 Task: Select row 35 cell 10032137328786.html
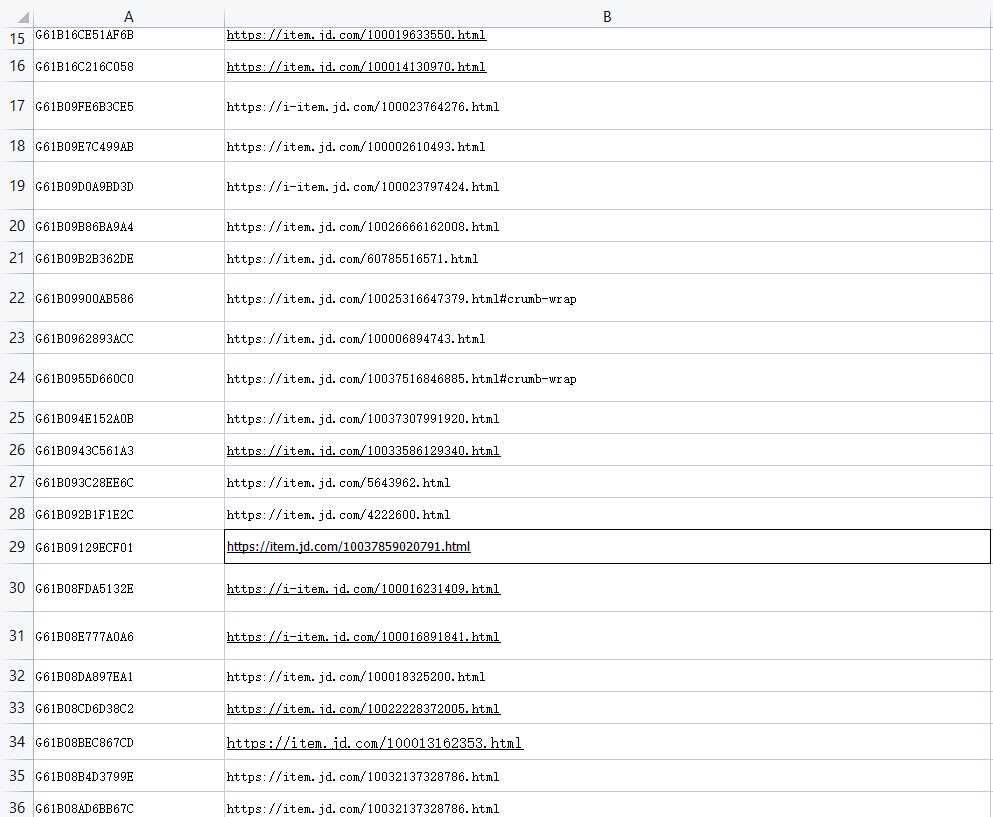click(607, 776)
